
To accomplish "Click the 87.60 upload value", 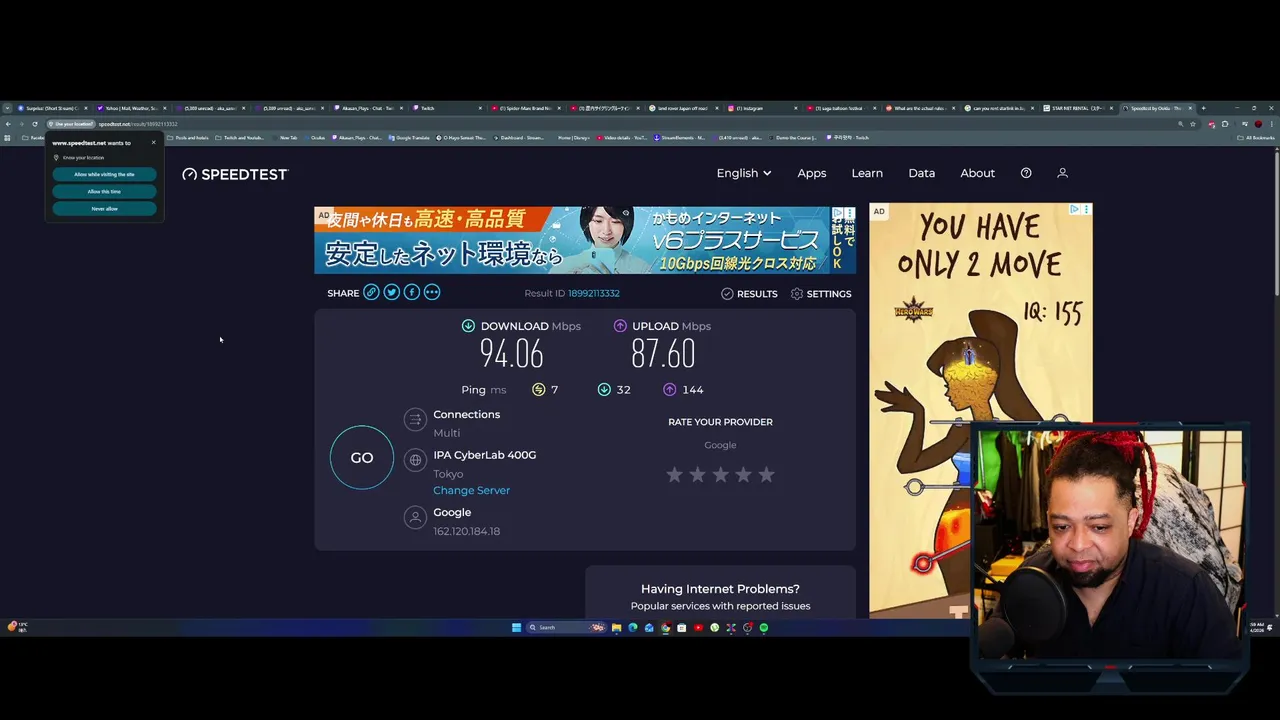I will click(x=663, y=353).
